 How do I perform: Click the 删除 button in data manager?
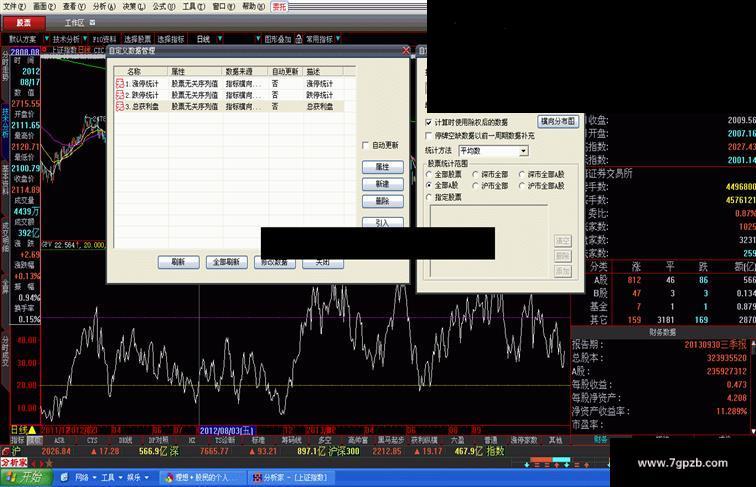[x=382, y=202]
